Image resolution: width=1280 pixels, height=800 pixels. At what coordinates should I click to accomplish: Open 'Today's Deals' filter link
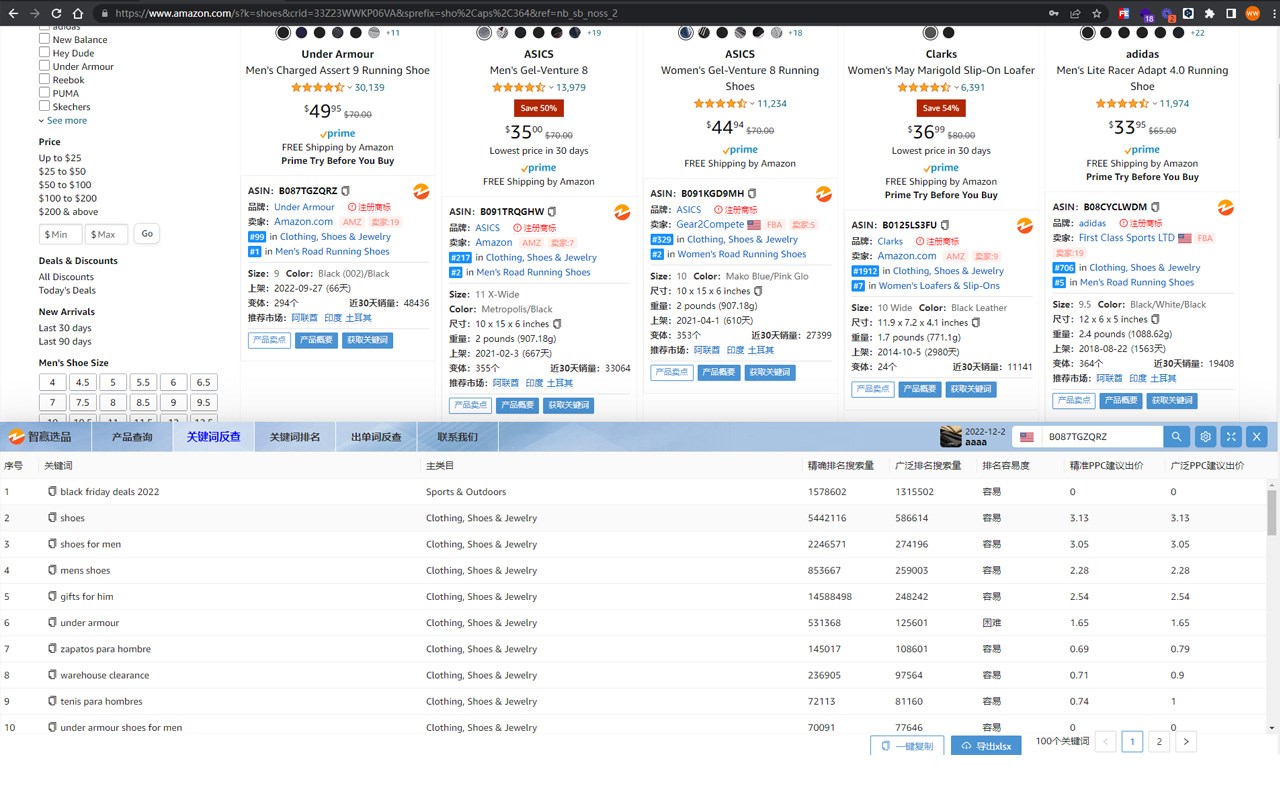67,290
